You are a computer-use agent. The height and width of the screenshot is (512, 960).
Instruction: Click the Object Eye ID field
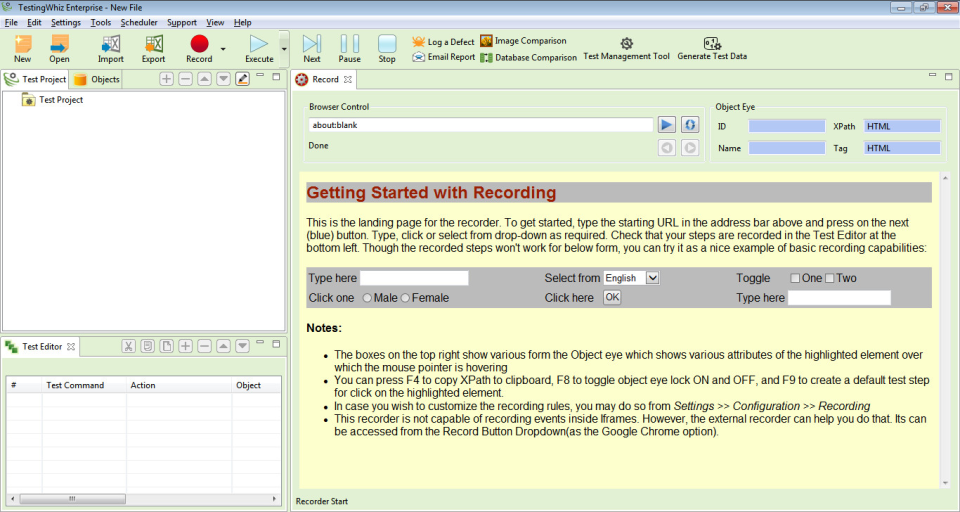coord(787,126)
